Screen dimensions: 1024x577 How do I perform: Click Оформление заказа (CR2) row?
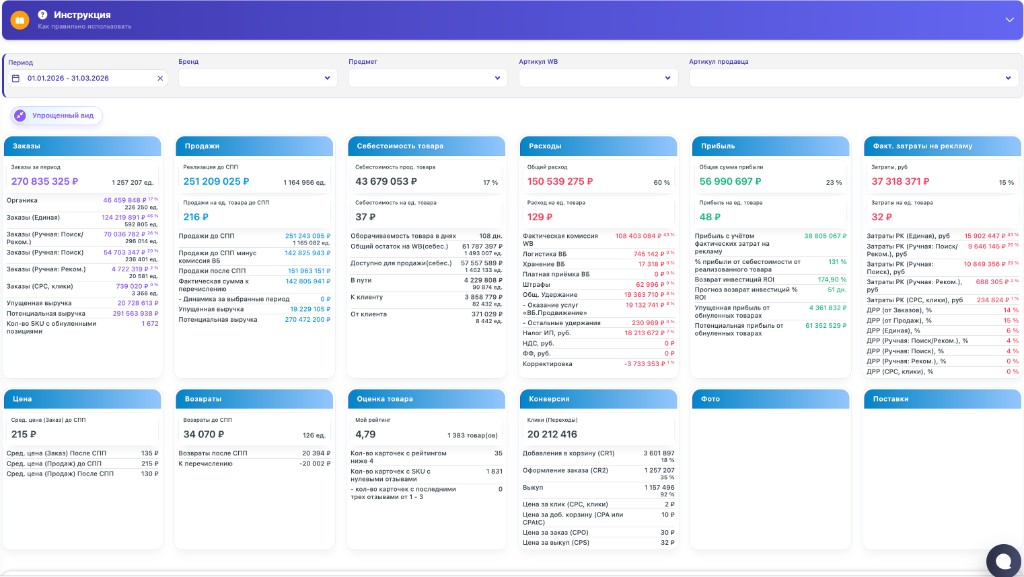(598, 473)
